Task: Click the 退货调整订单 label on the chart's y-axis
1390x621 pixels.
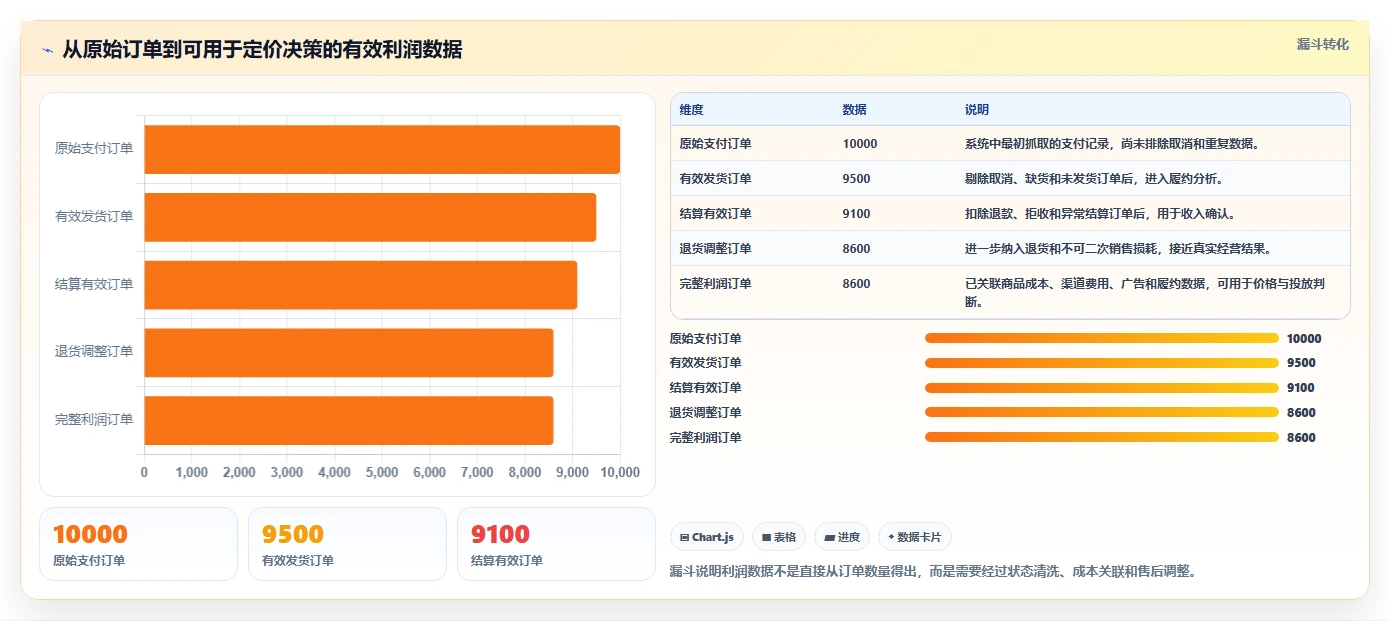Action: pos(94,352)
